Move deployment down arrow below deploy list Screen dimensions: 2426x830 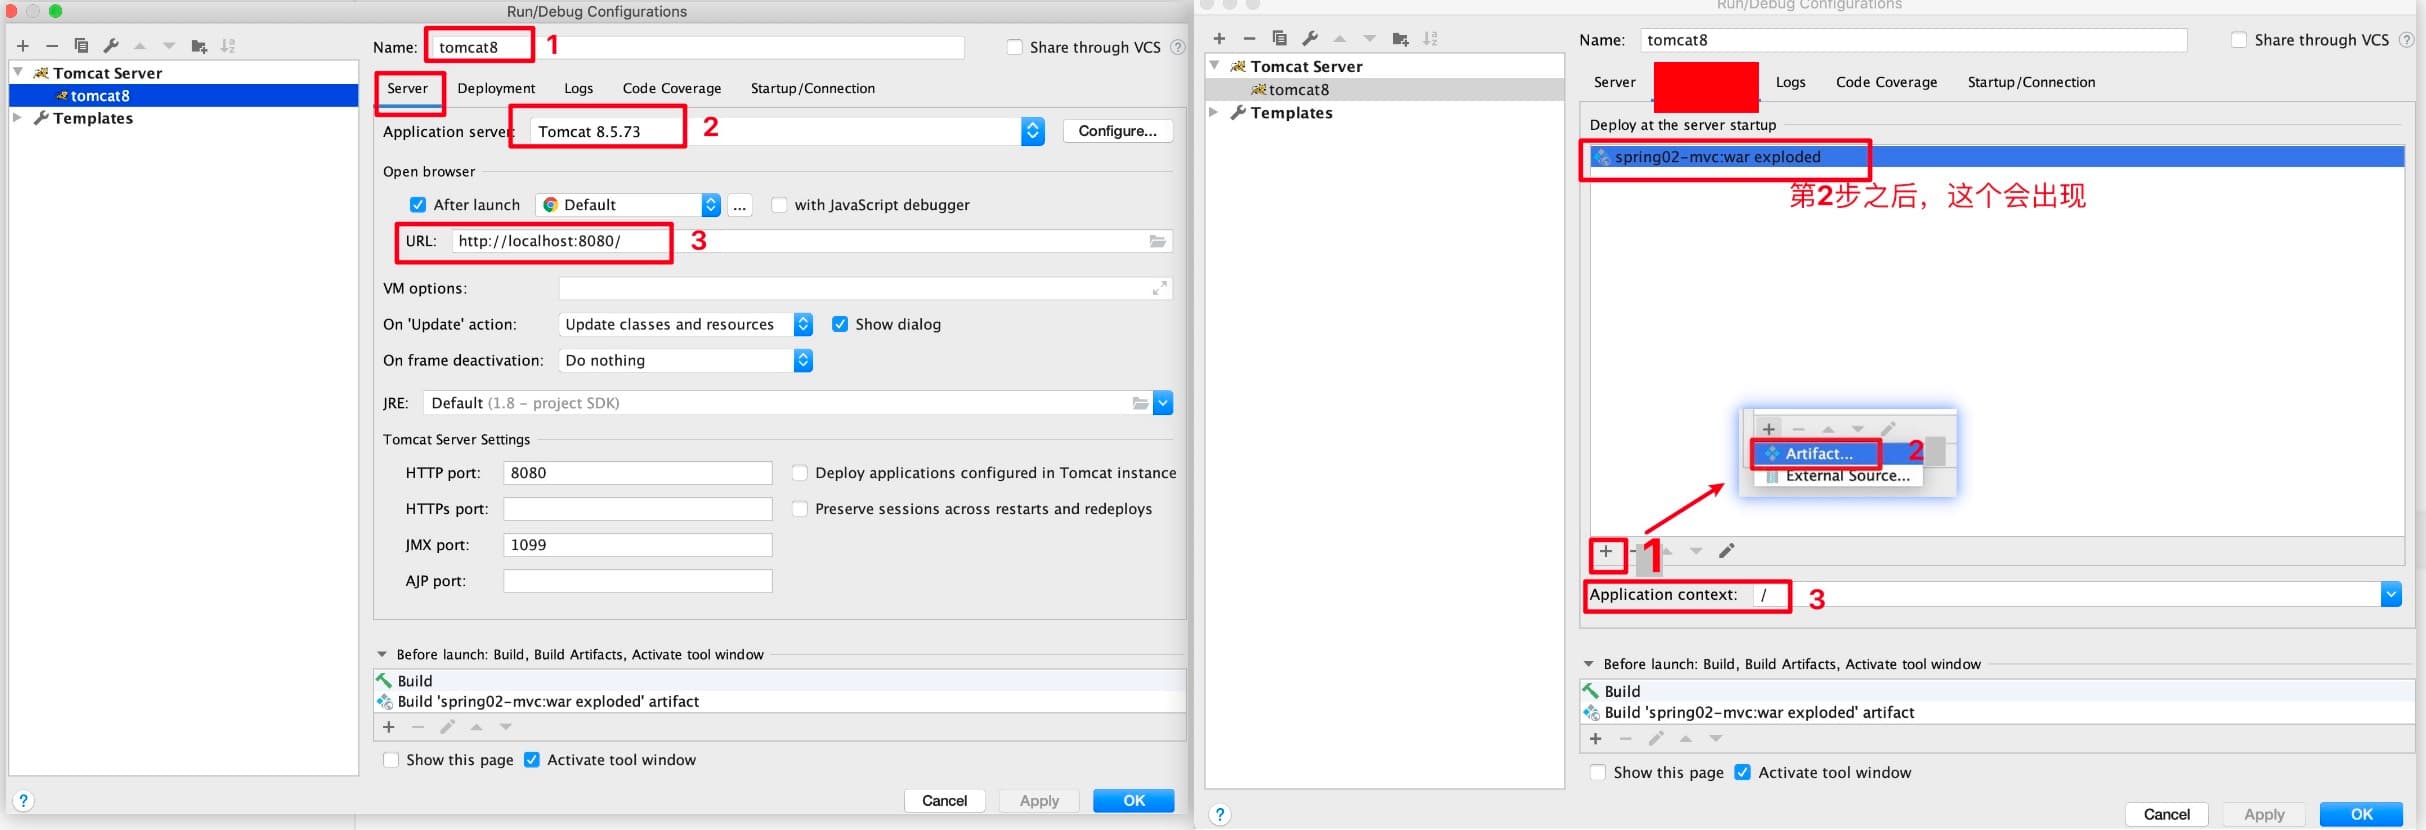(1696, 551)
